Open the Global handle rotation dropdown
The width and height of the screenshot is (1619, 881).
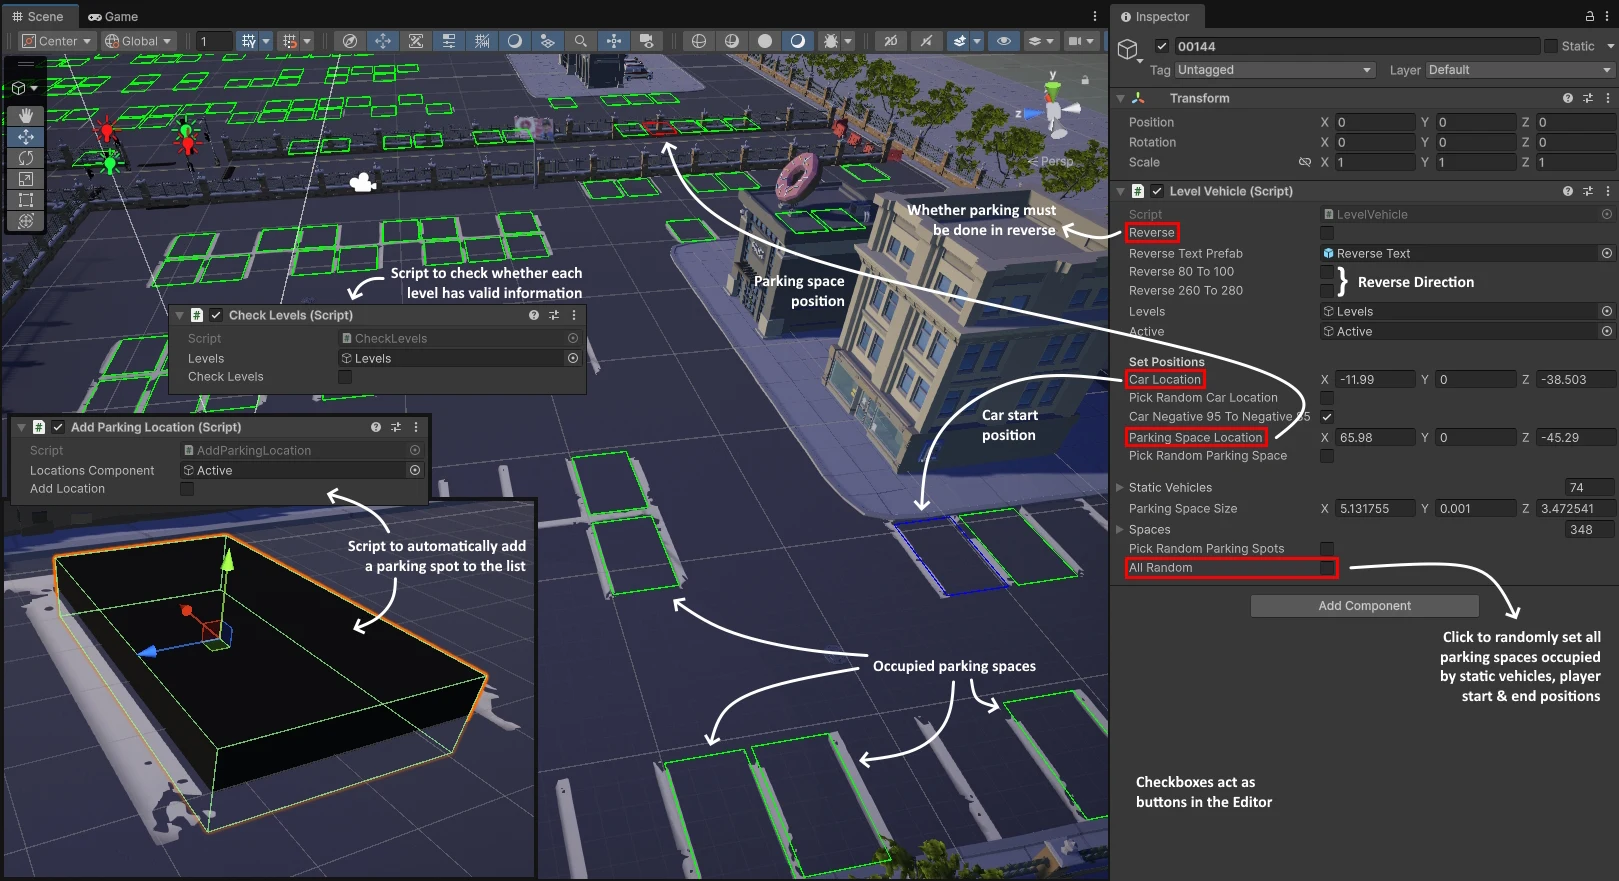(139, 41)
